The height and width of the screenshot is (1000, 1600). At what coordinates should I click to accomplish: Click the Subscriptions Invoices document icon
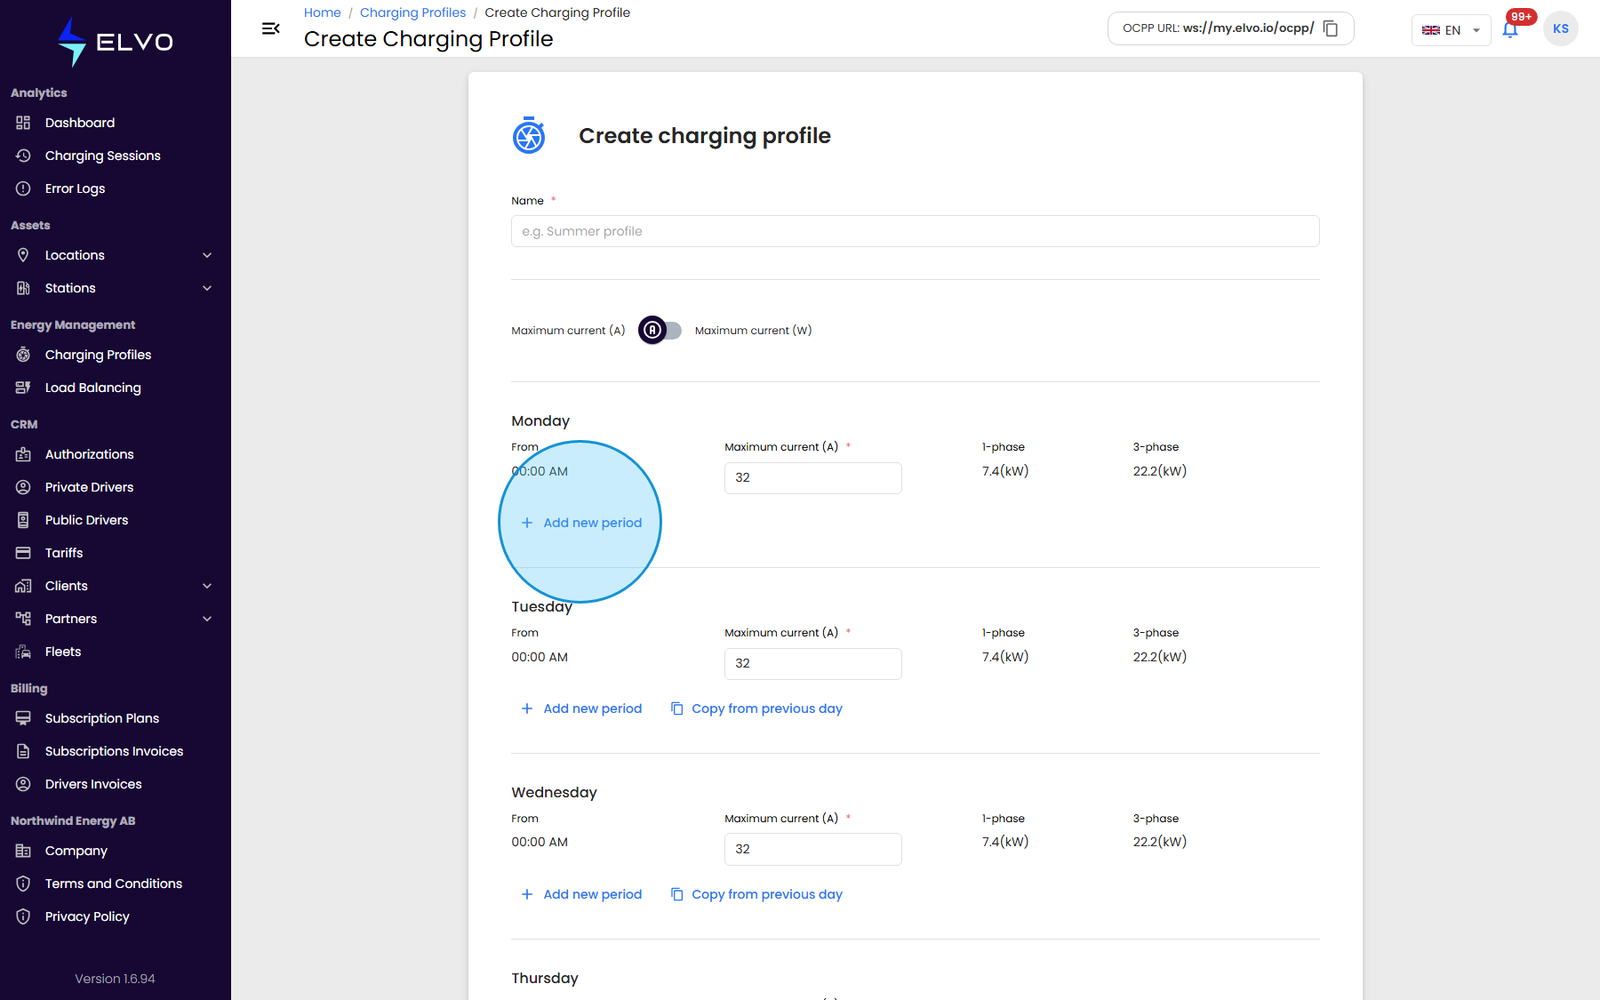click(23, 751)
